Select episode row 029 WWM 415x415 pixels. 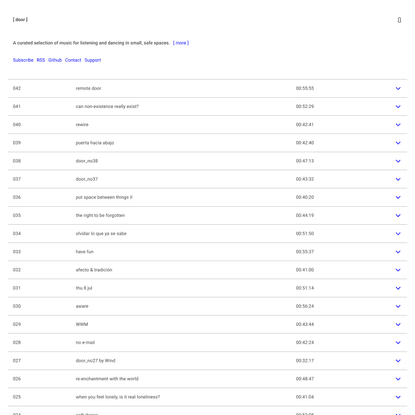pos(207,324)
